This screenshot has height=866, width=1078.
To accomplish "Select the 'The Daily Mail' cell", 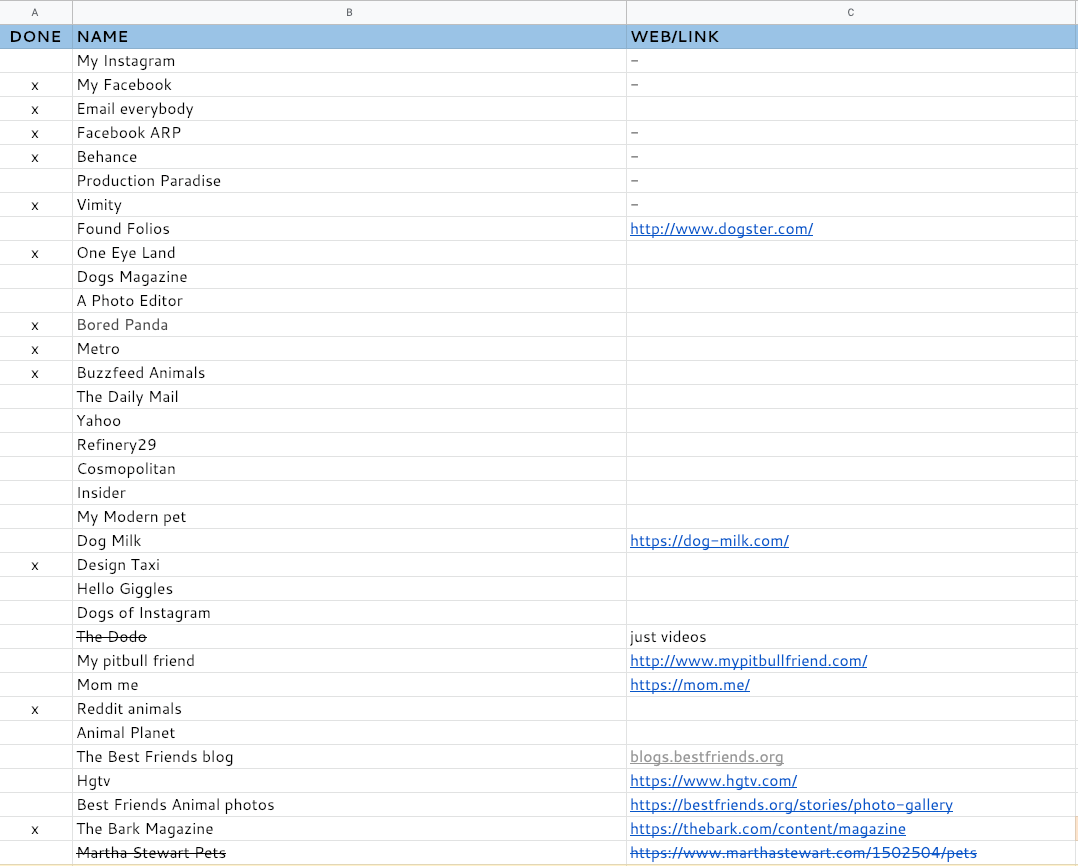I will coord(349,397).
